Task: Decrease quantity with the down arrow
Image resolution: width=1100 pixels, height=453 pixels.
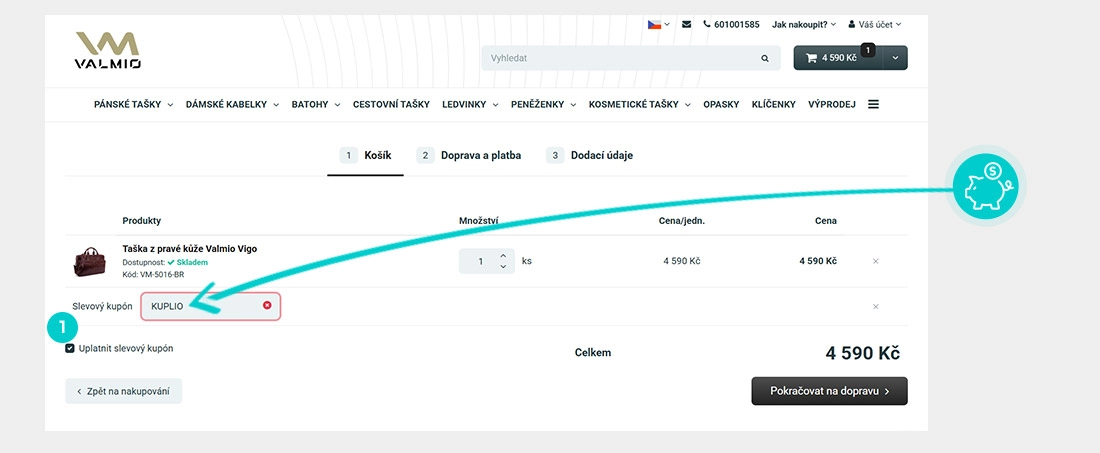Action: (x=503, y=266)
